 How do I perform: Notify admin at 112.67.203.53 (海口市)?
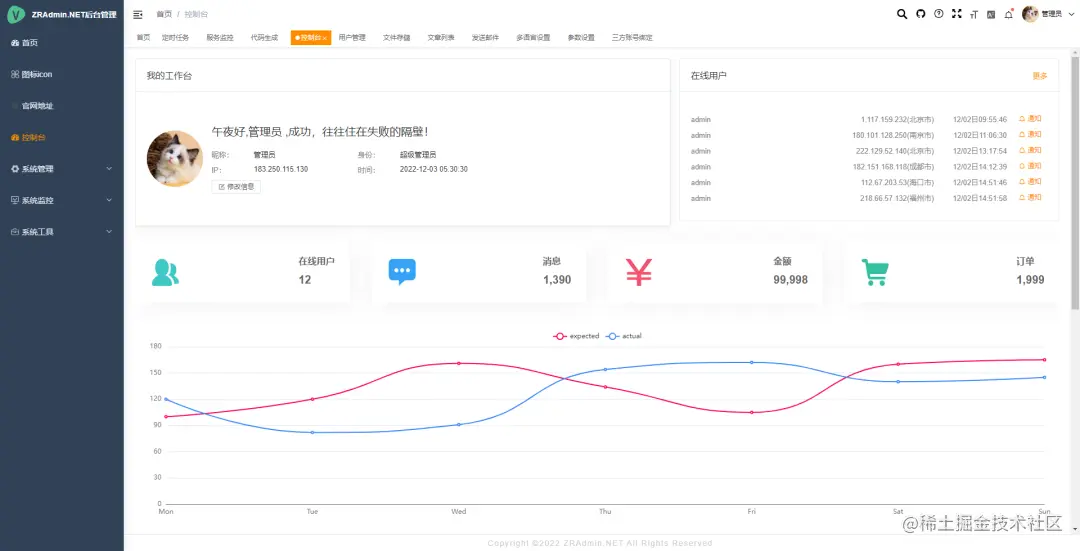(1030, 183)
